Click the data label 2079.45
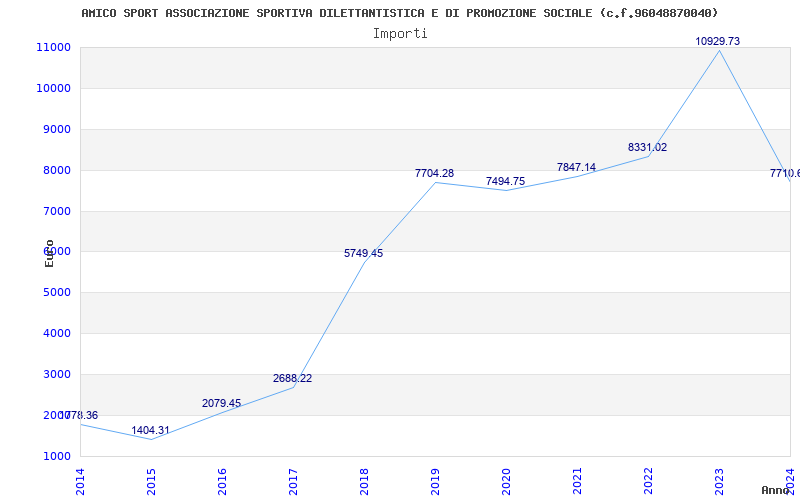800x500 pixels. [x=221, y=404]
